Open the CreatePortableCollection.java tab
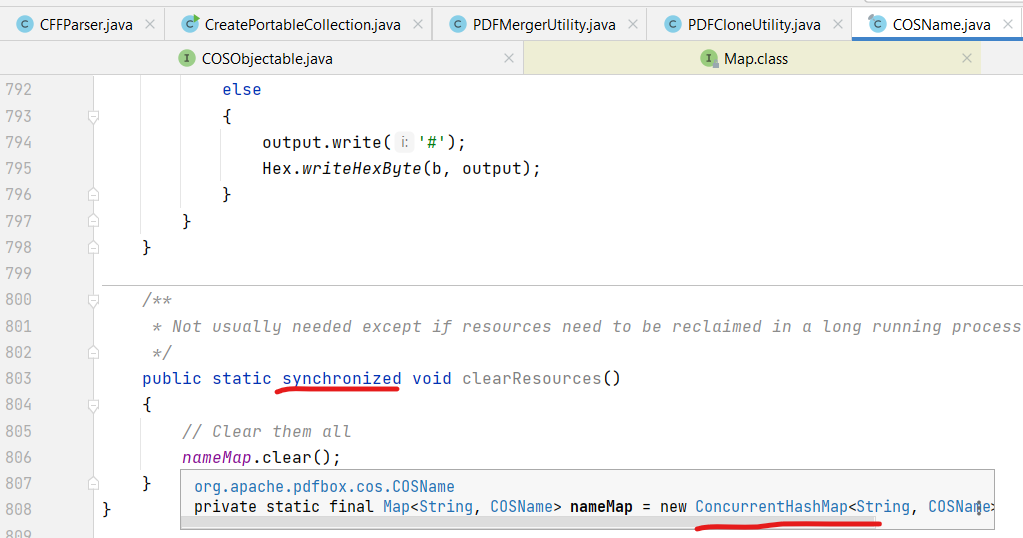 pyautogui.click(x=302, y=25)
